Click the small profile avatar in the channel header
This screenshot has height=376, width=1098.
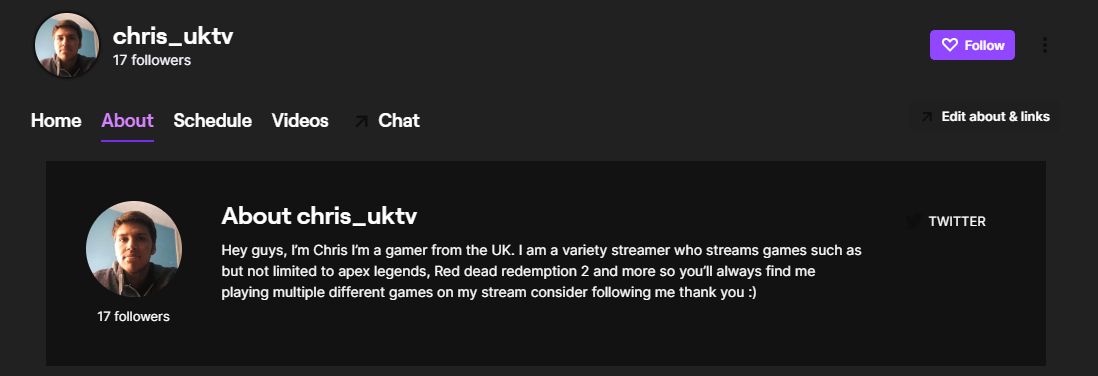pyautogui.click(x=67, y=45)
